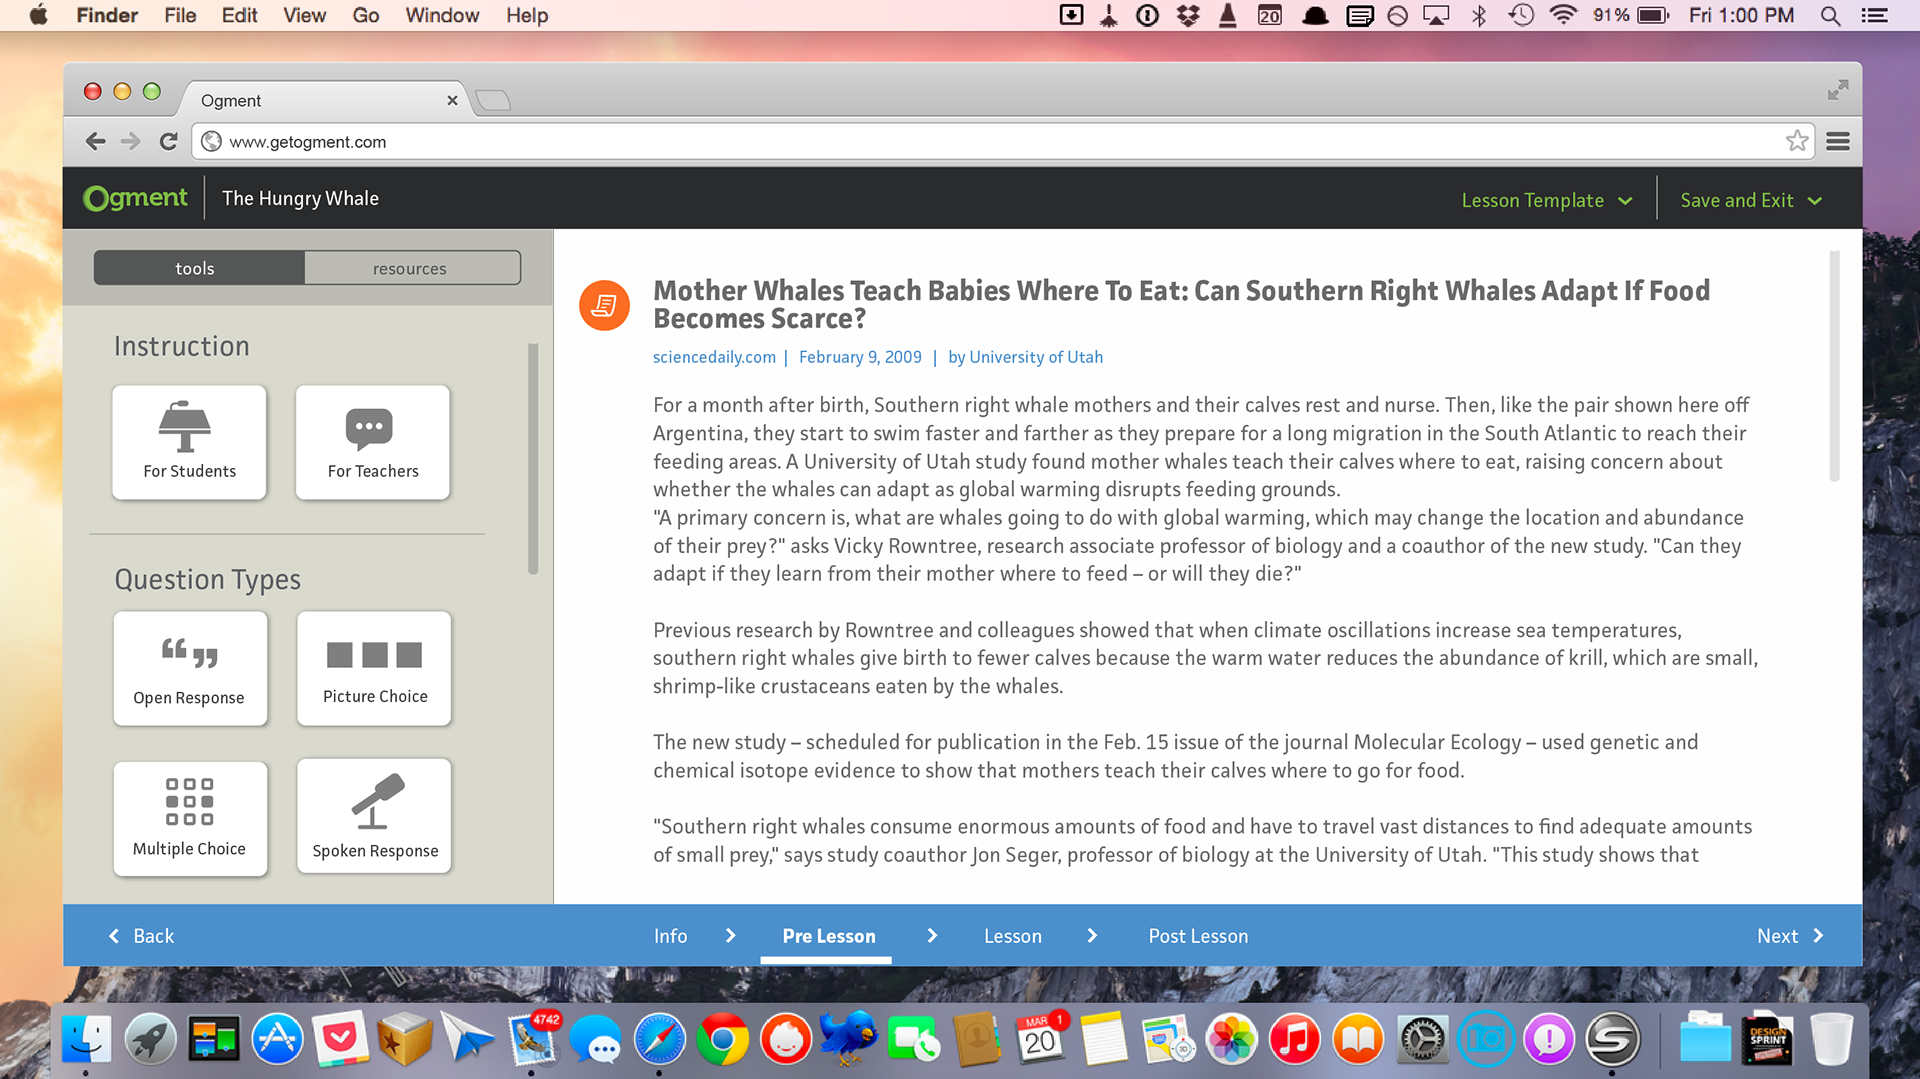
Task: Add a For Students instruction tool
Action: [x=189, y=442]
